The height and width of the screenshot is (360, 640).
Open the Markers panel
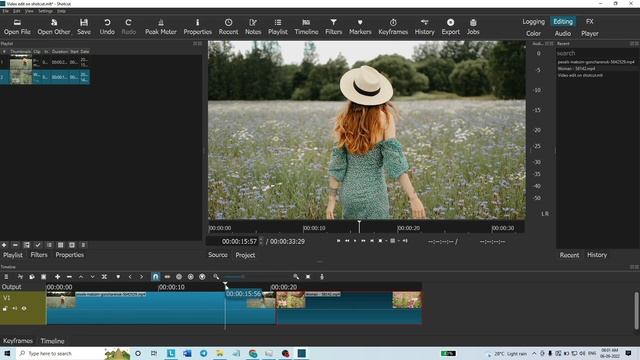[x=360, y=27]
